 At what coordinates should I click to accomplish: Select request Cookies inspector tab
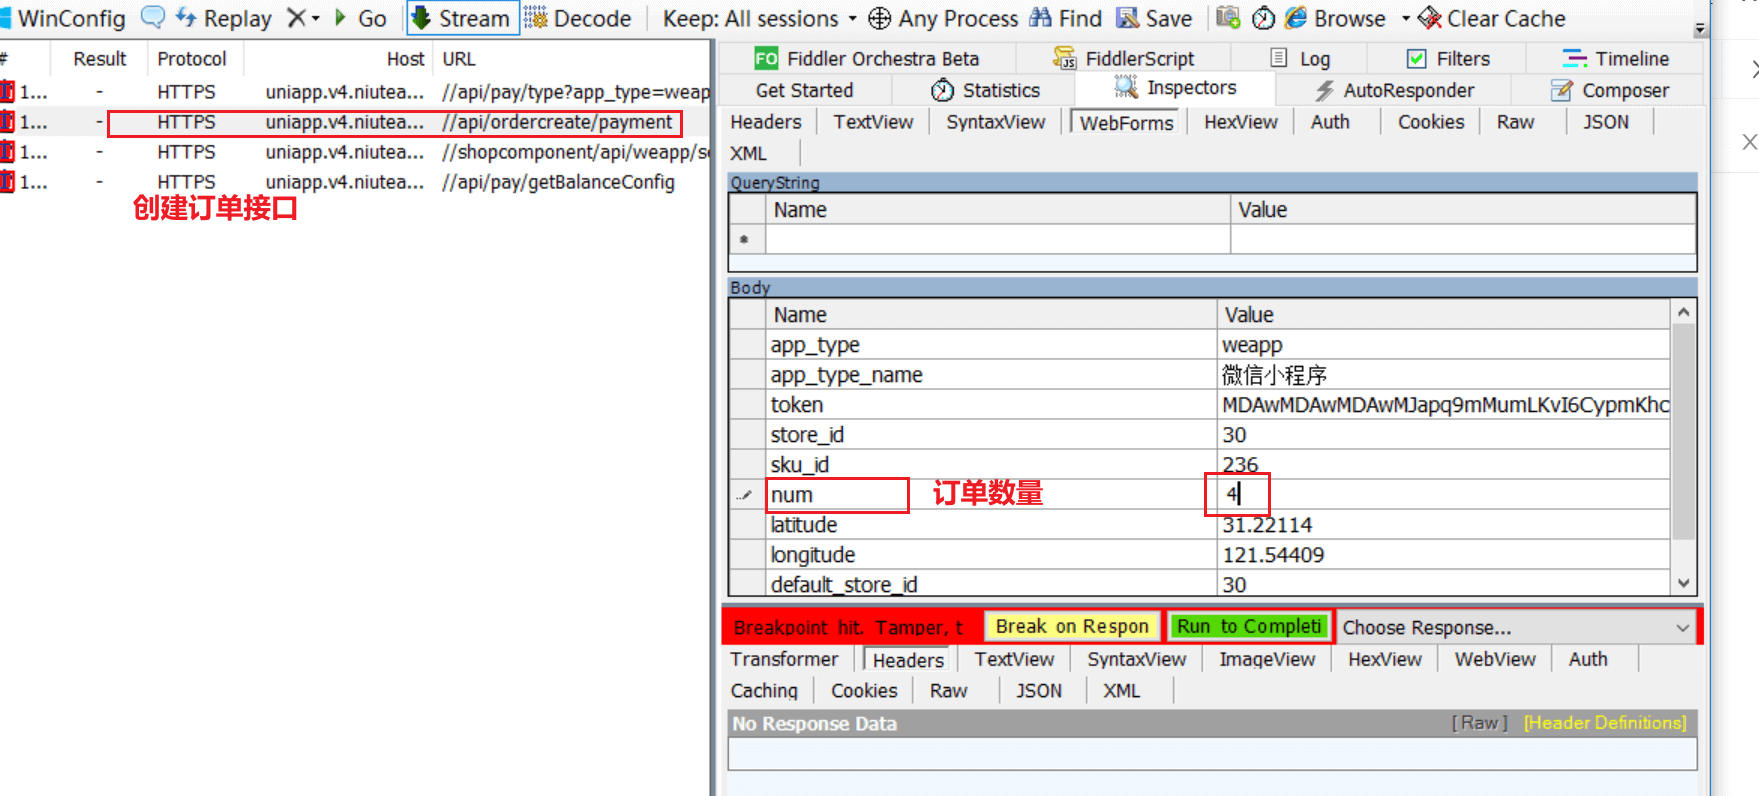1431,122
